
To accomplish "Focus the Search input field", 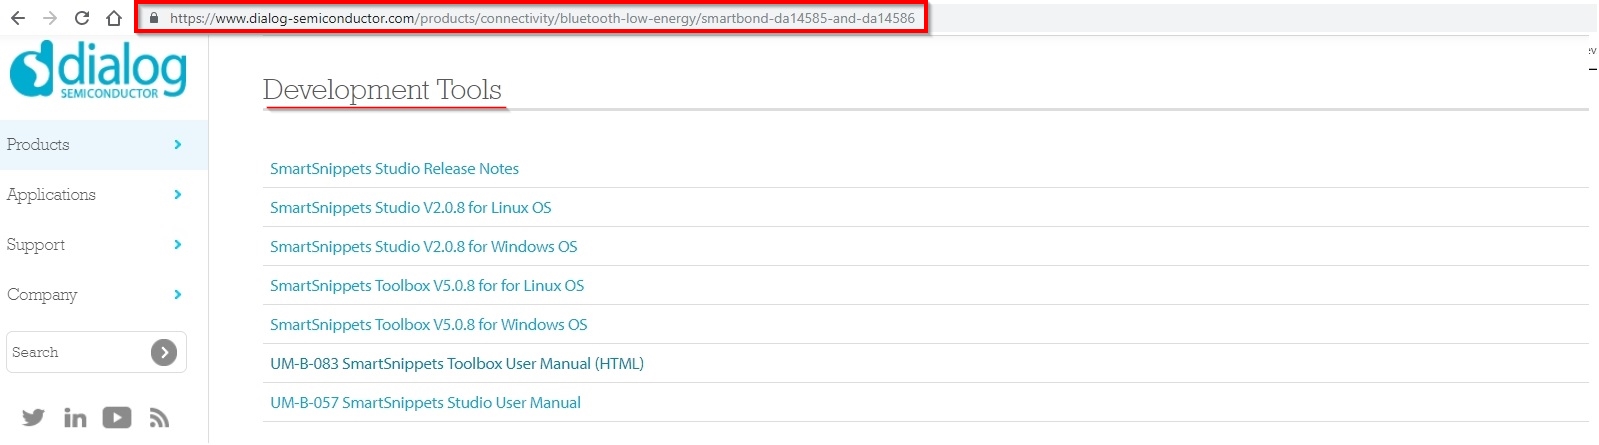I will 78,352.
